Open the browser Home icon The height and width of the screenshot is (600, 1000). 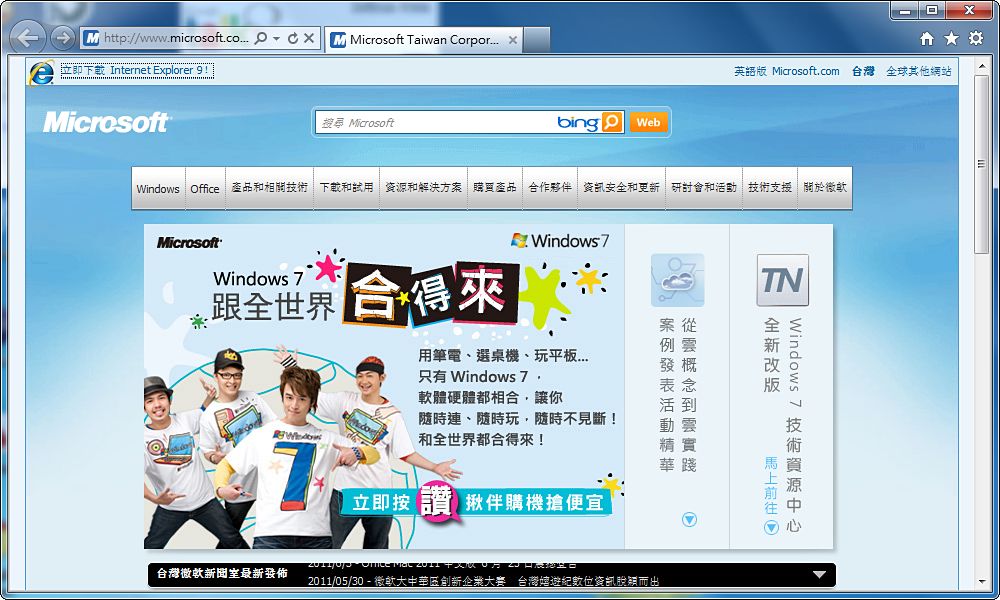coord(927,39)
